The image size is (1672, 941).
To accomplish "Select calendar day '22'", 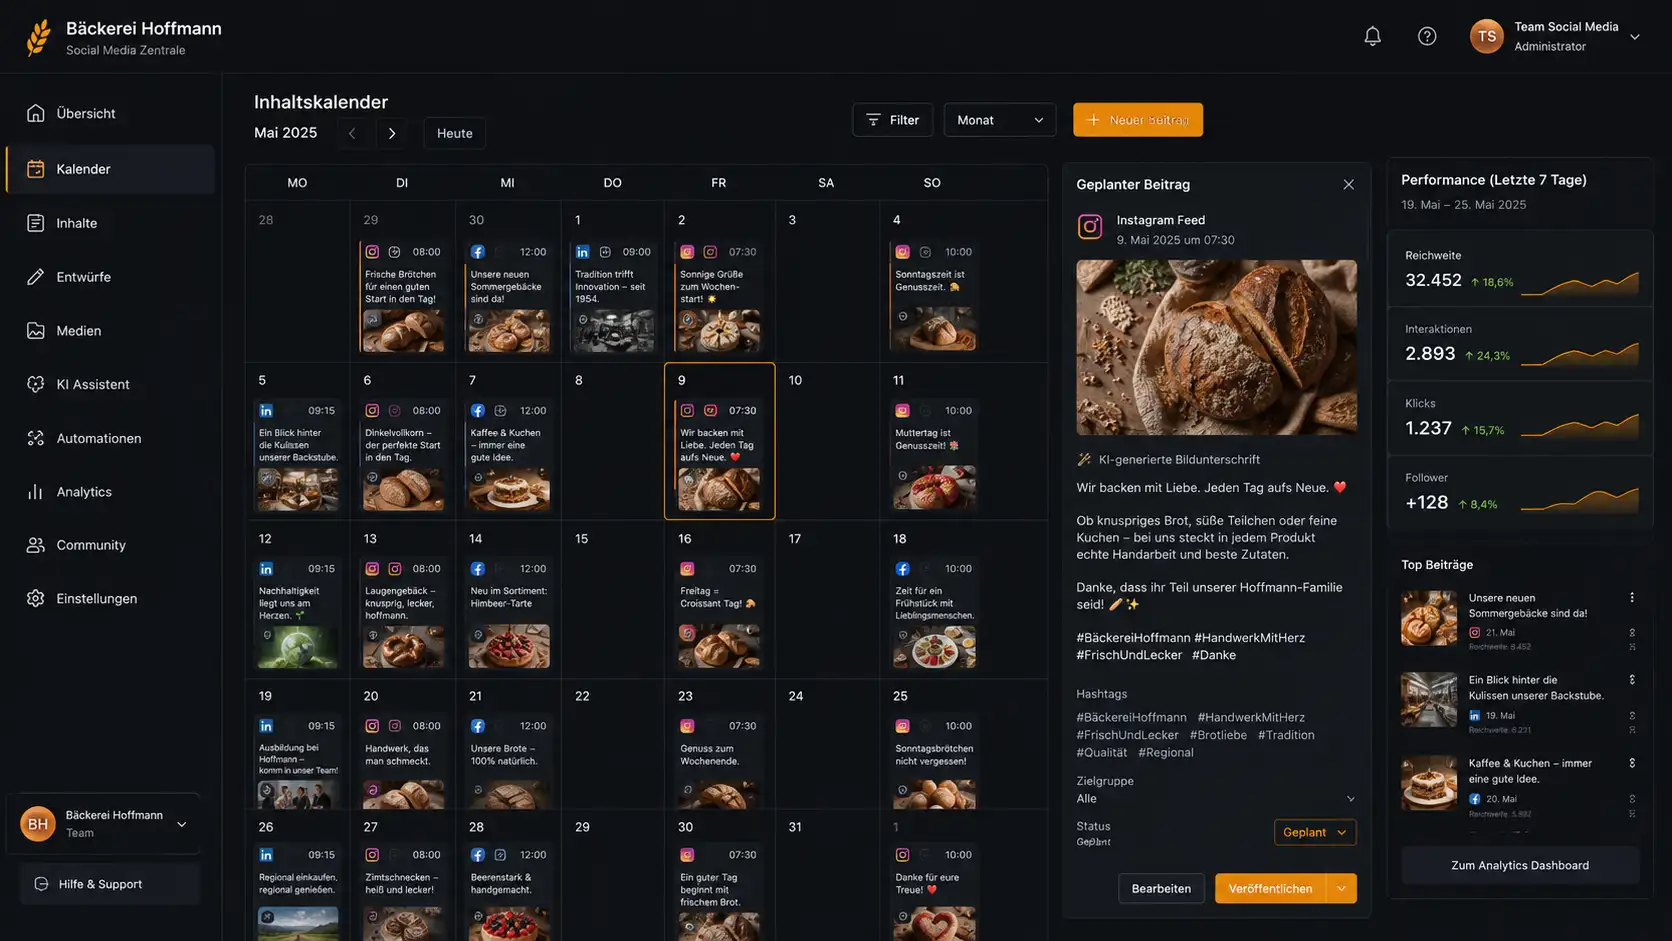I will [x=582, y=696].
